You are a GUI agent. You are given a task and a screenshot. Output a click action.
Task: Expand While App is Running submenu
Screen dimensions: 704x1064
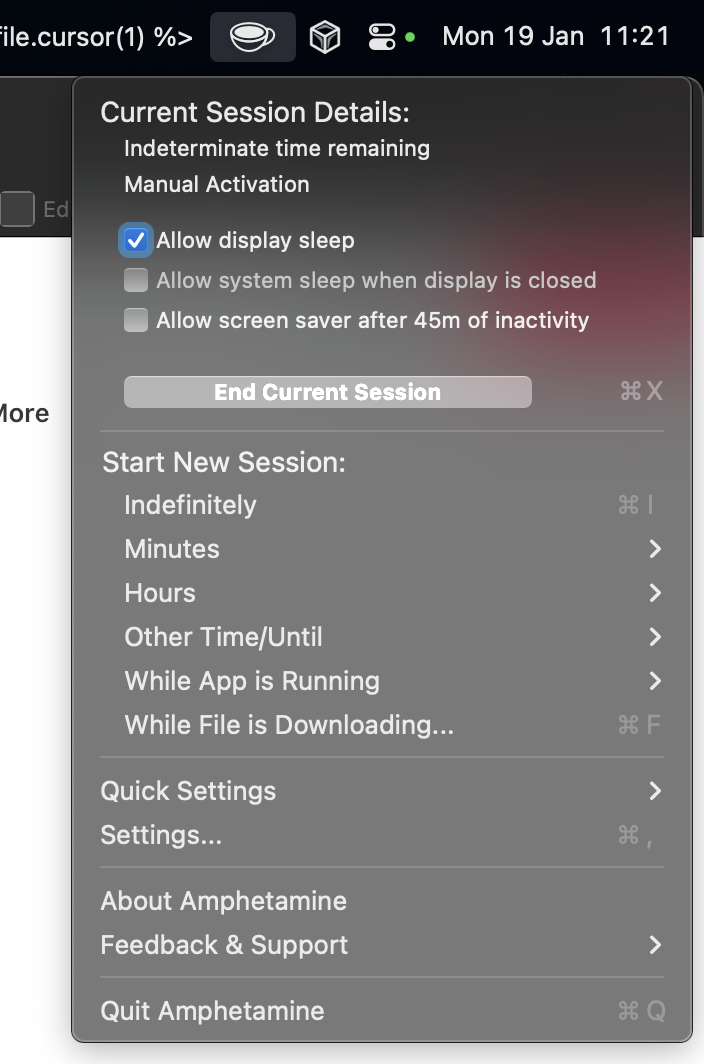[x=252, y=681]
